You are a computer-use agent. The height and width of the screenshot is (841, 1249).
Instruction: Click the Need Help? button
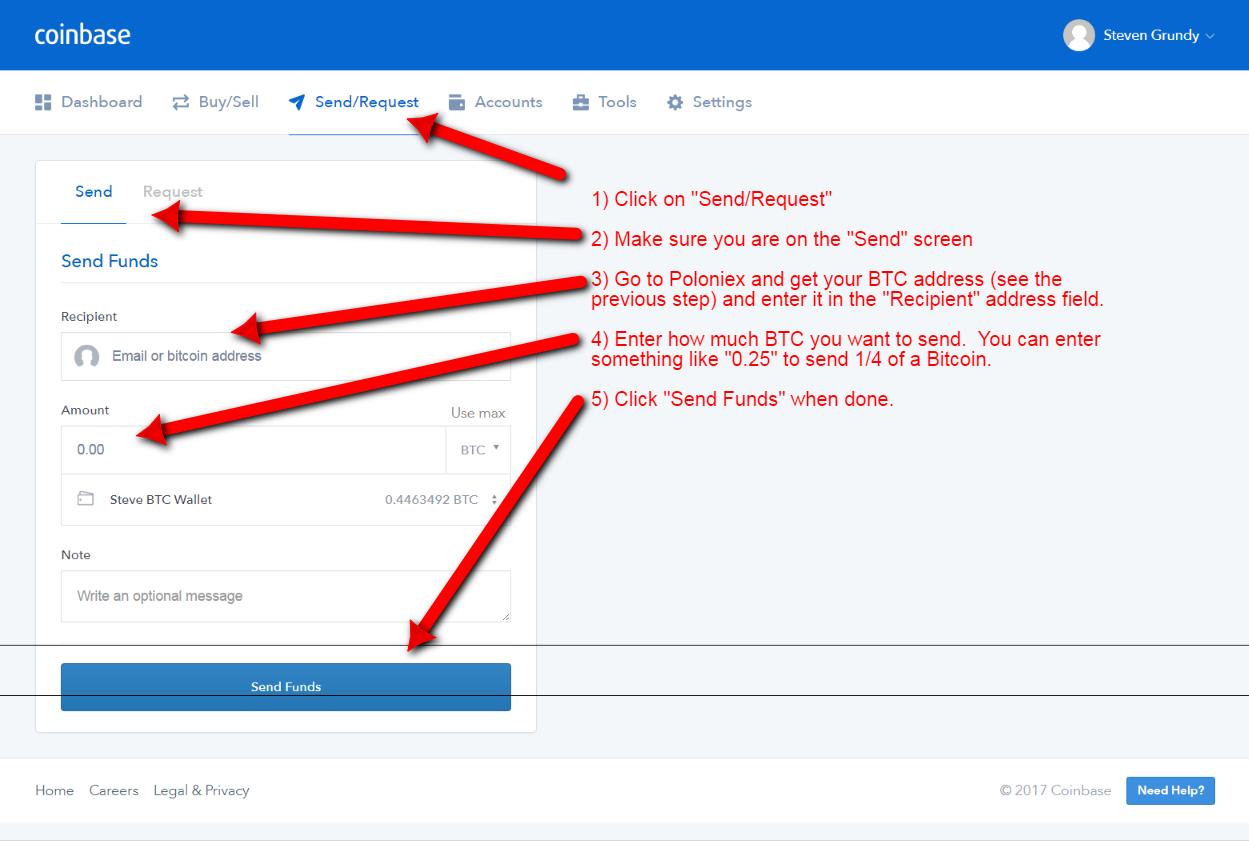[x=1171, y=790]
